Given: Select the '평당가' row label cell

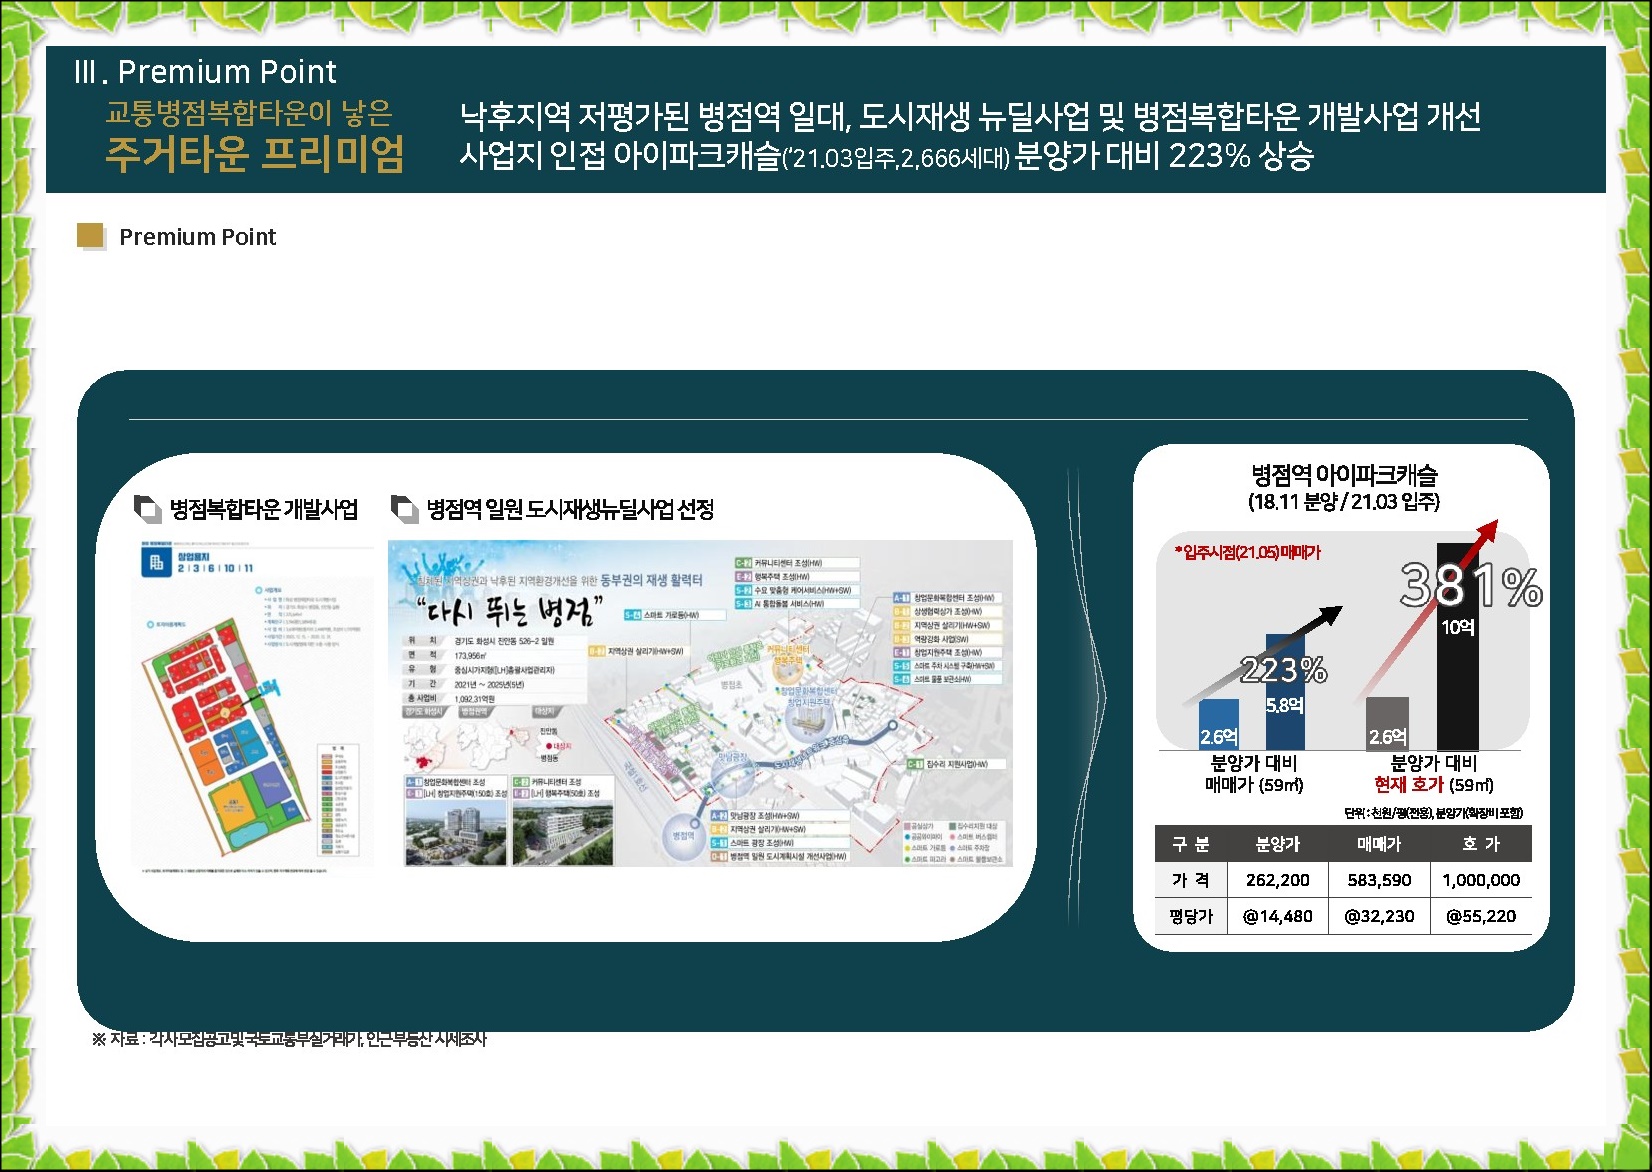Looking at the screenshot, I should click(1191, 916).
